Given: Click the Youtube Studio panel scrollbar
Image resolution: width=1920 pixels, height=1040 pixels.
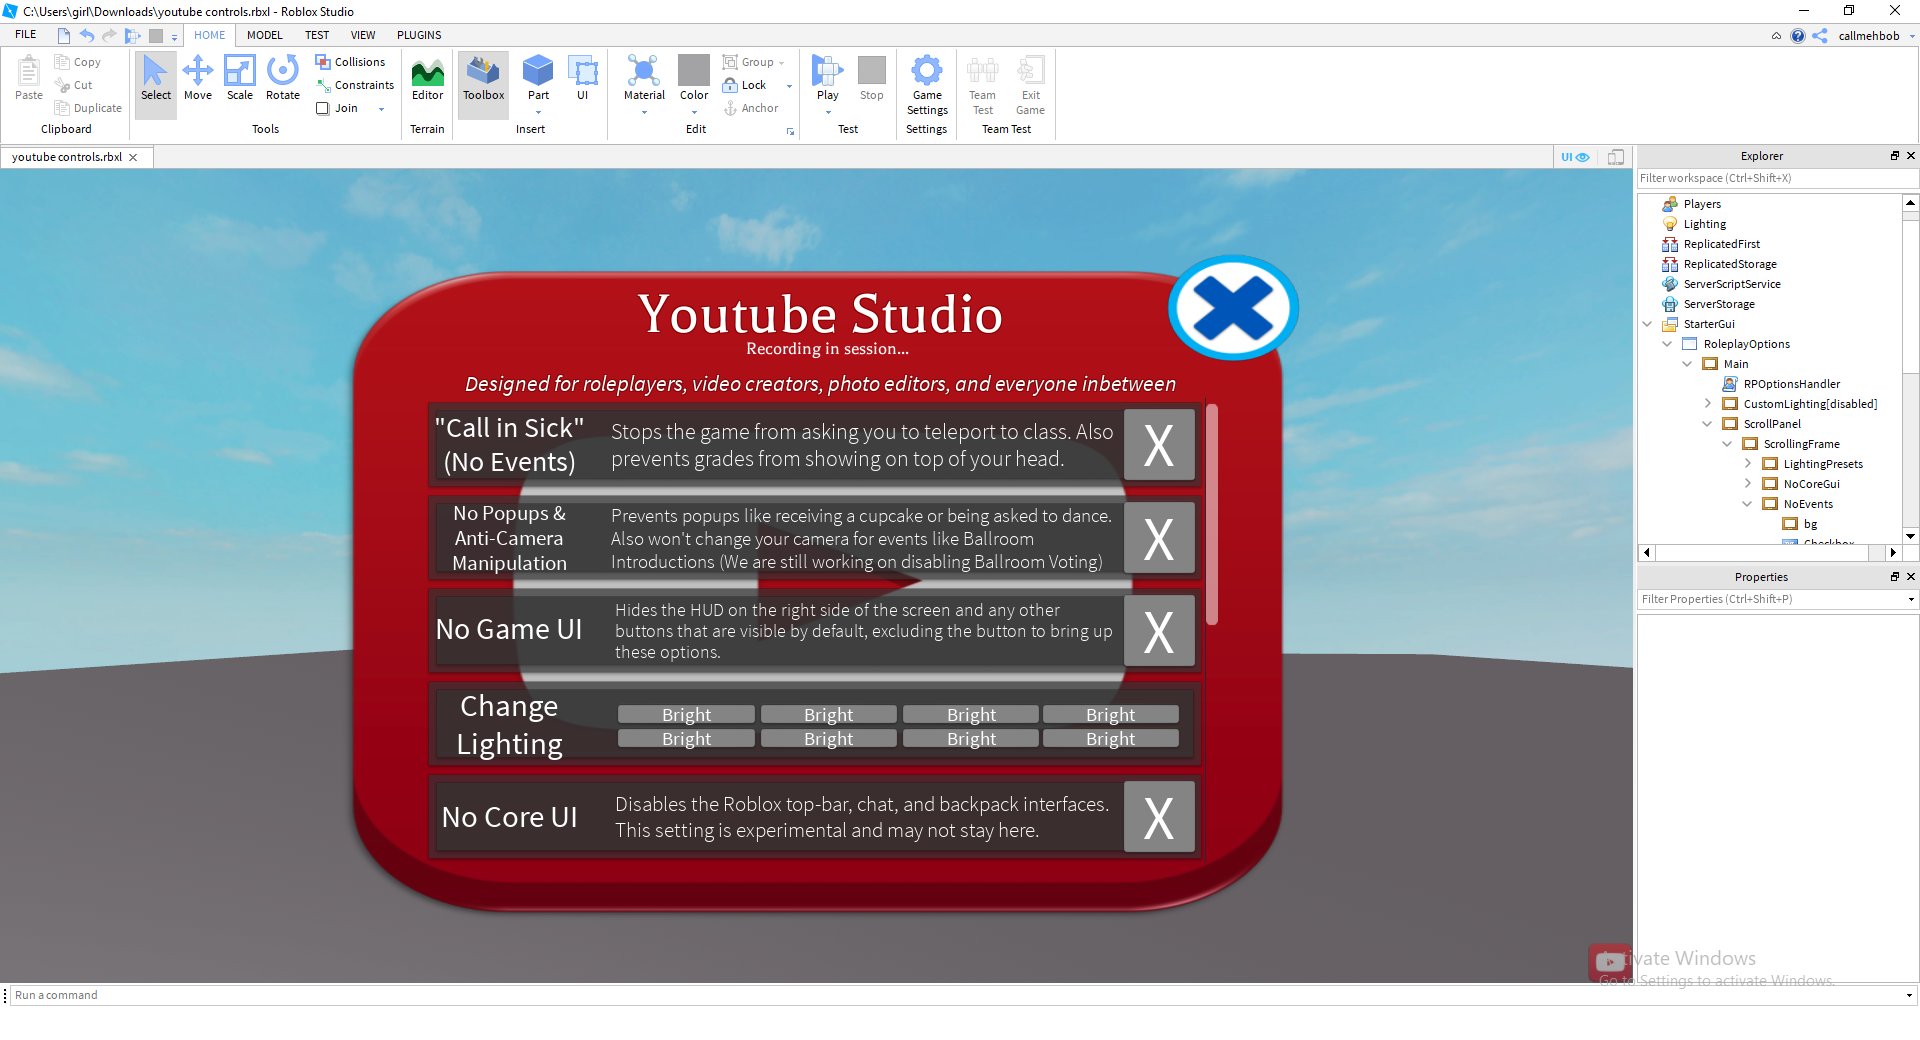Looking at the screenshot, I should [1212, 514].
